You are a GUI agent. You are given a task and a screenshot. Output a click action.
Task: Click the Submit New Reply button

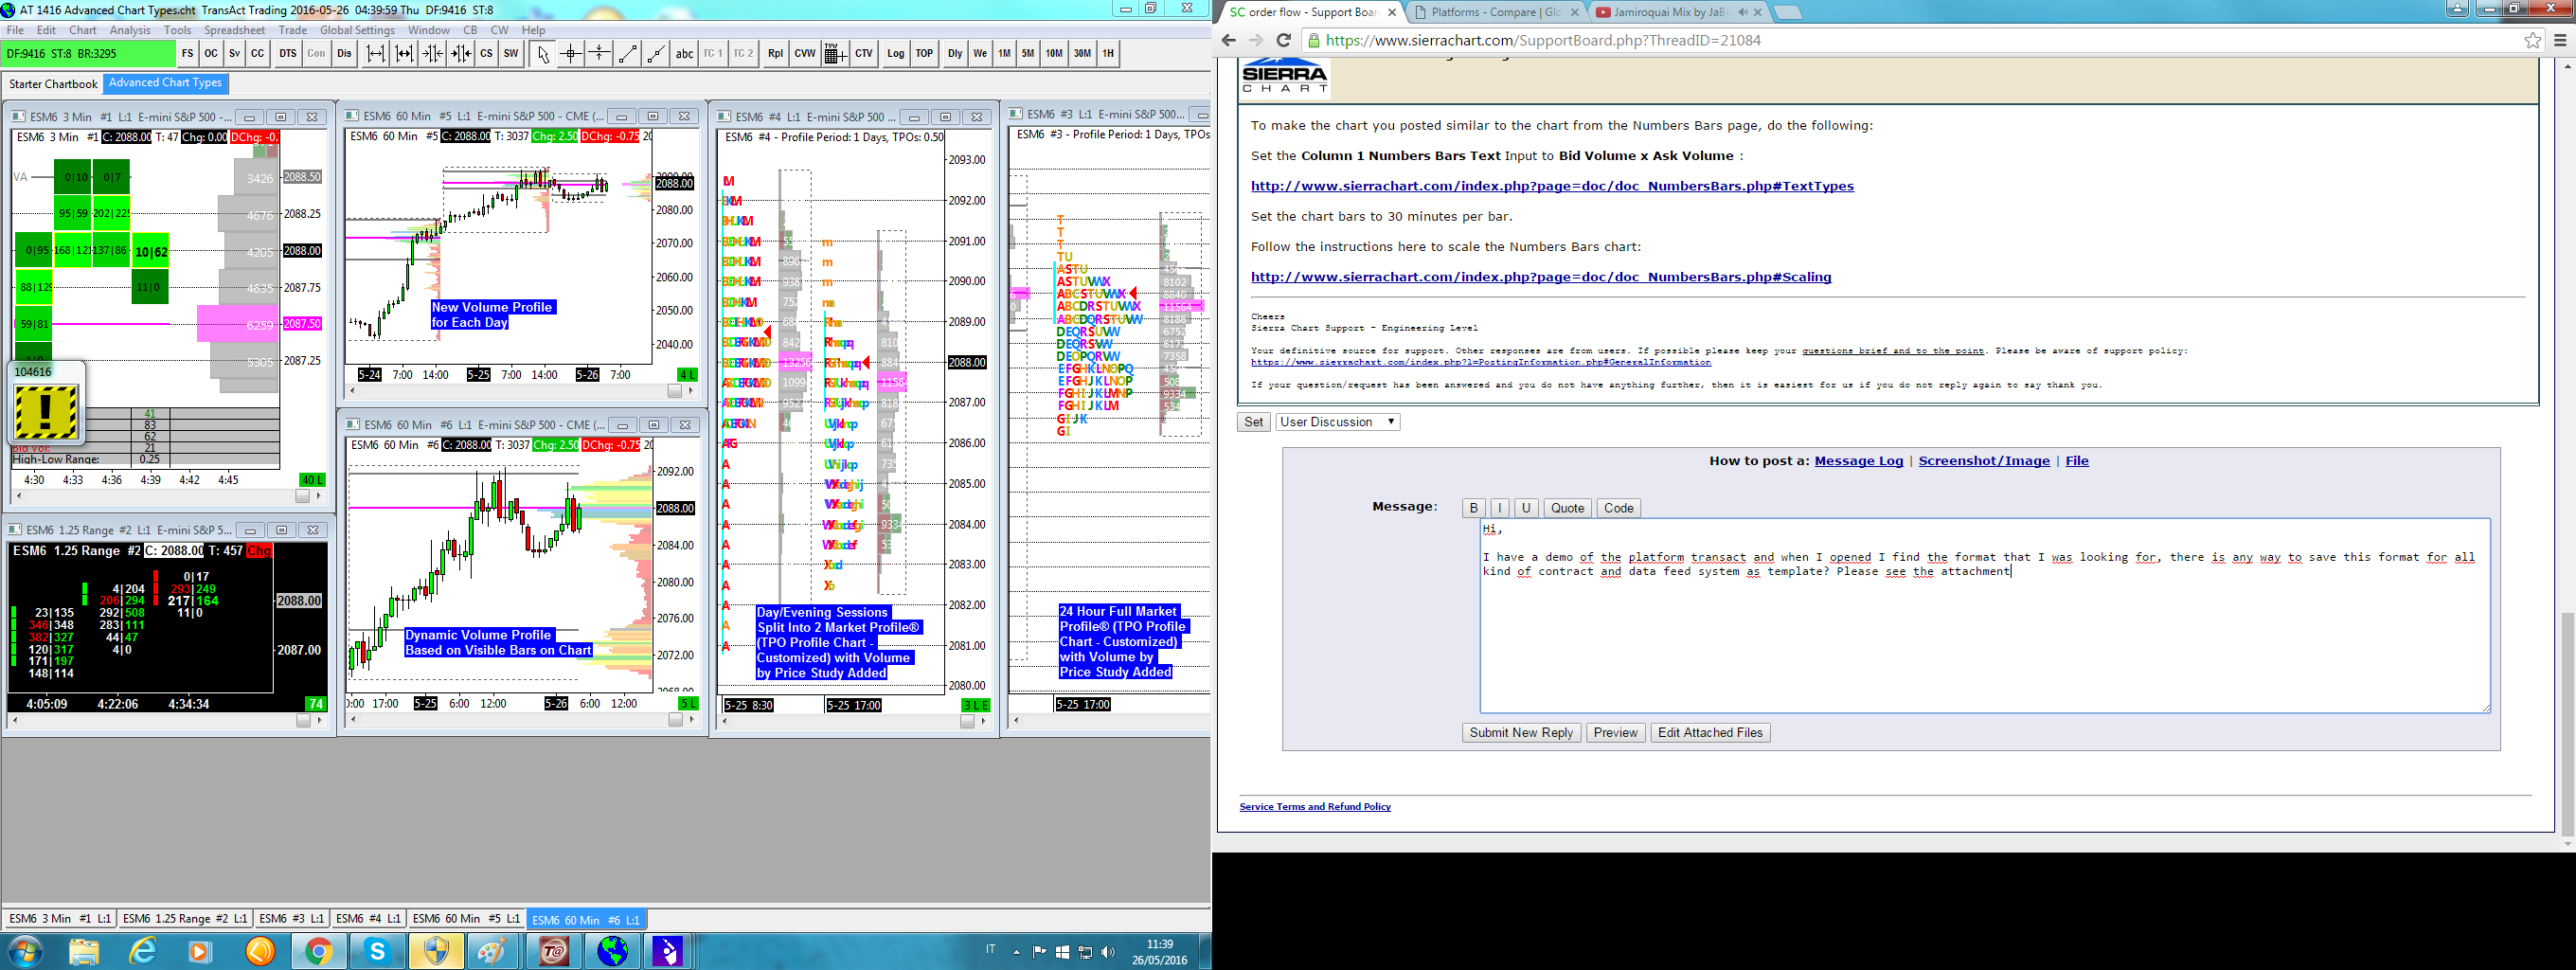click(x=1521, y=733)
